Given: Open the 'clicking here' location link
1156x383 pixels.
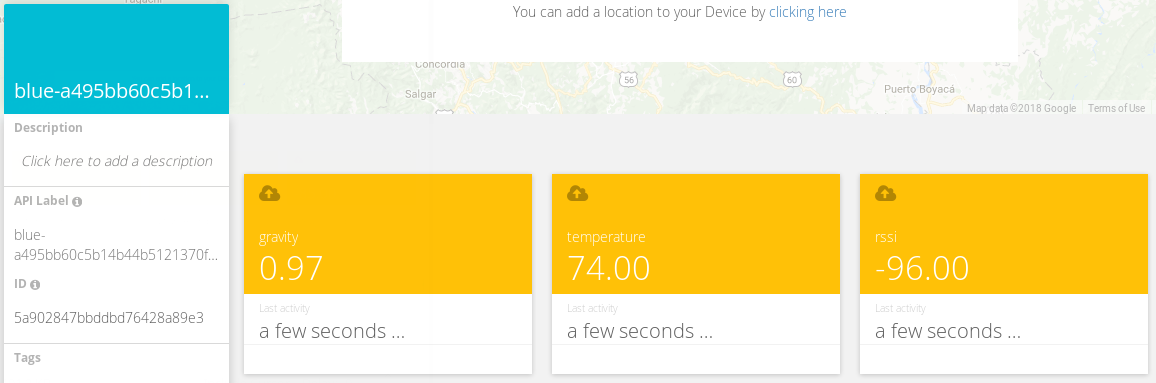Looking at the screenshot, I should click(807, 12).
